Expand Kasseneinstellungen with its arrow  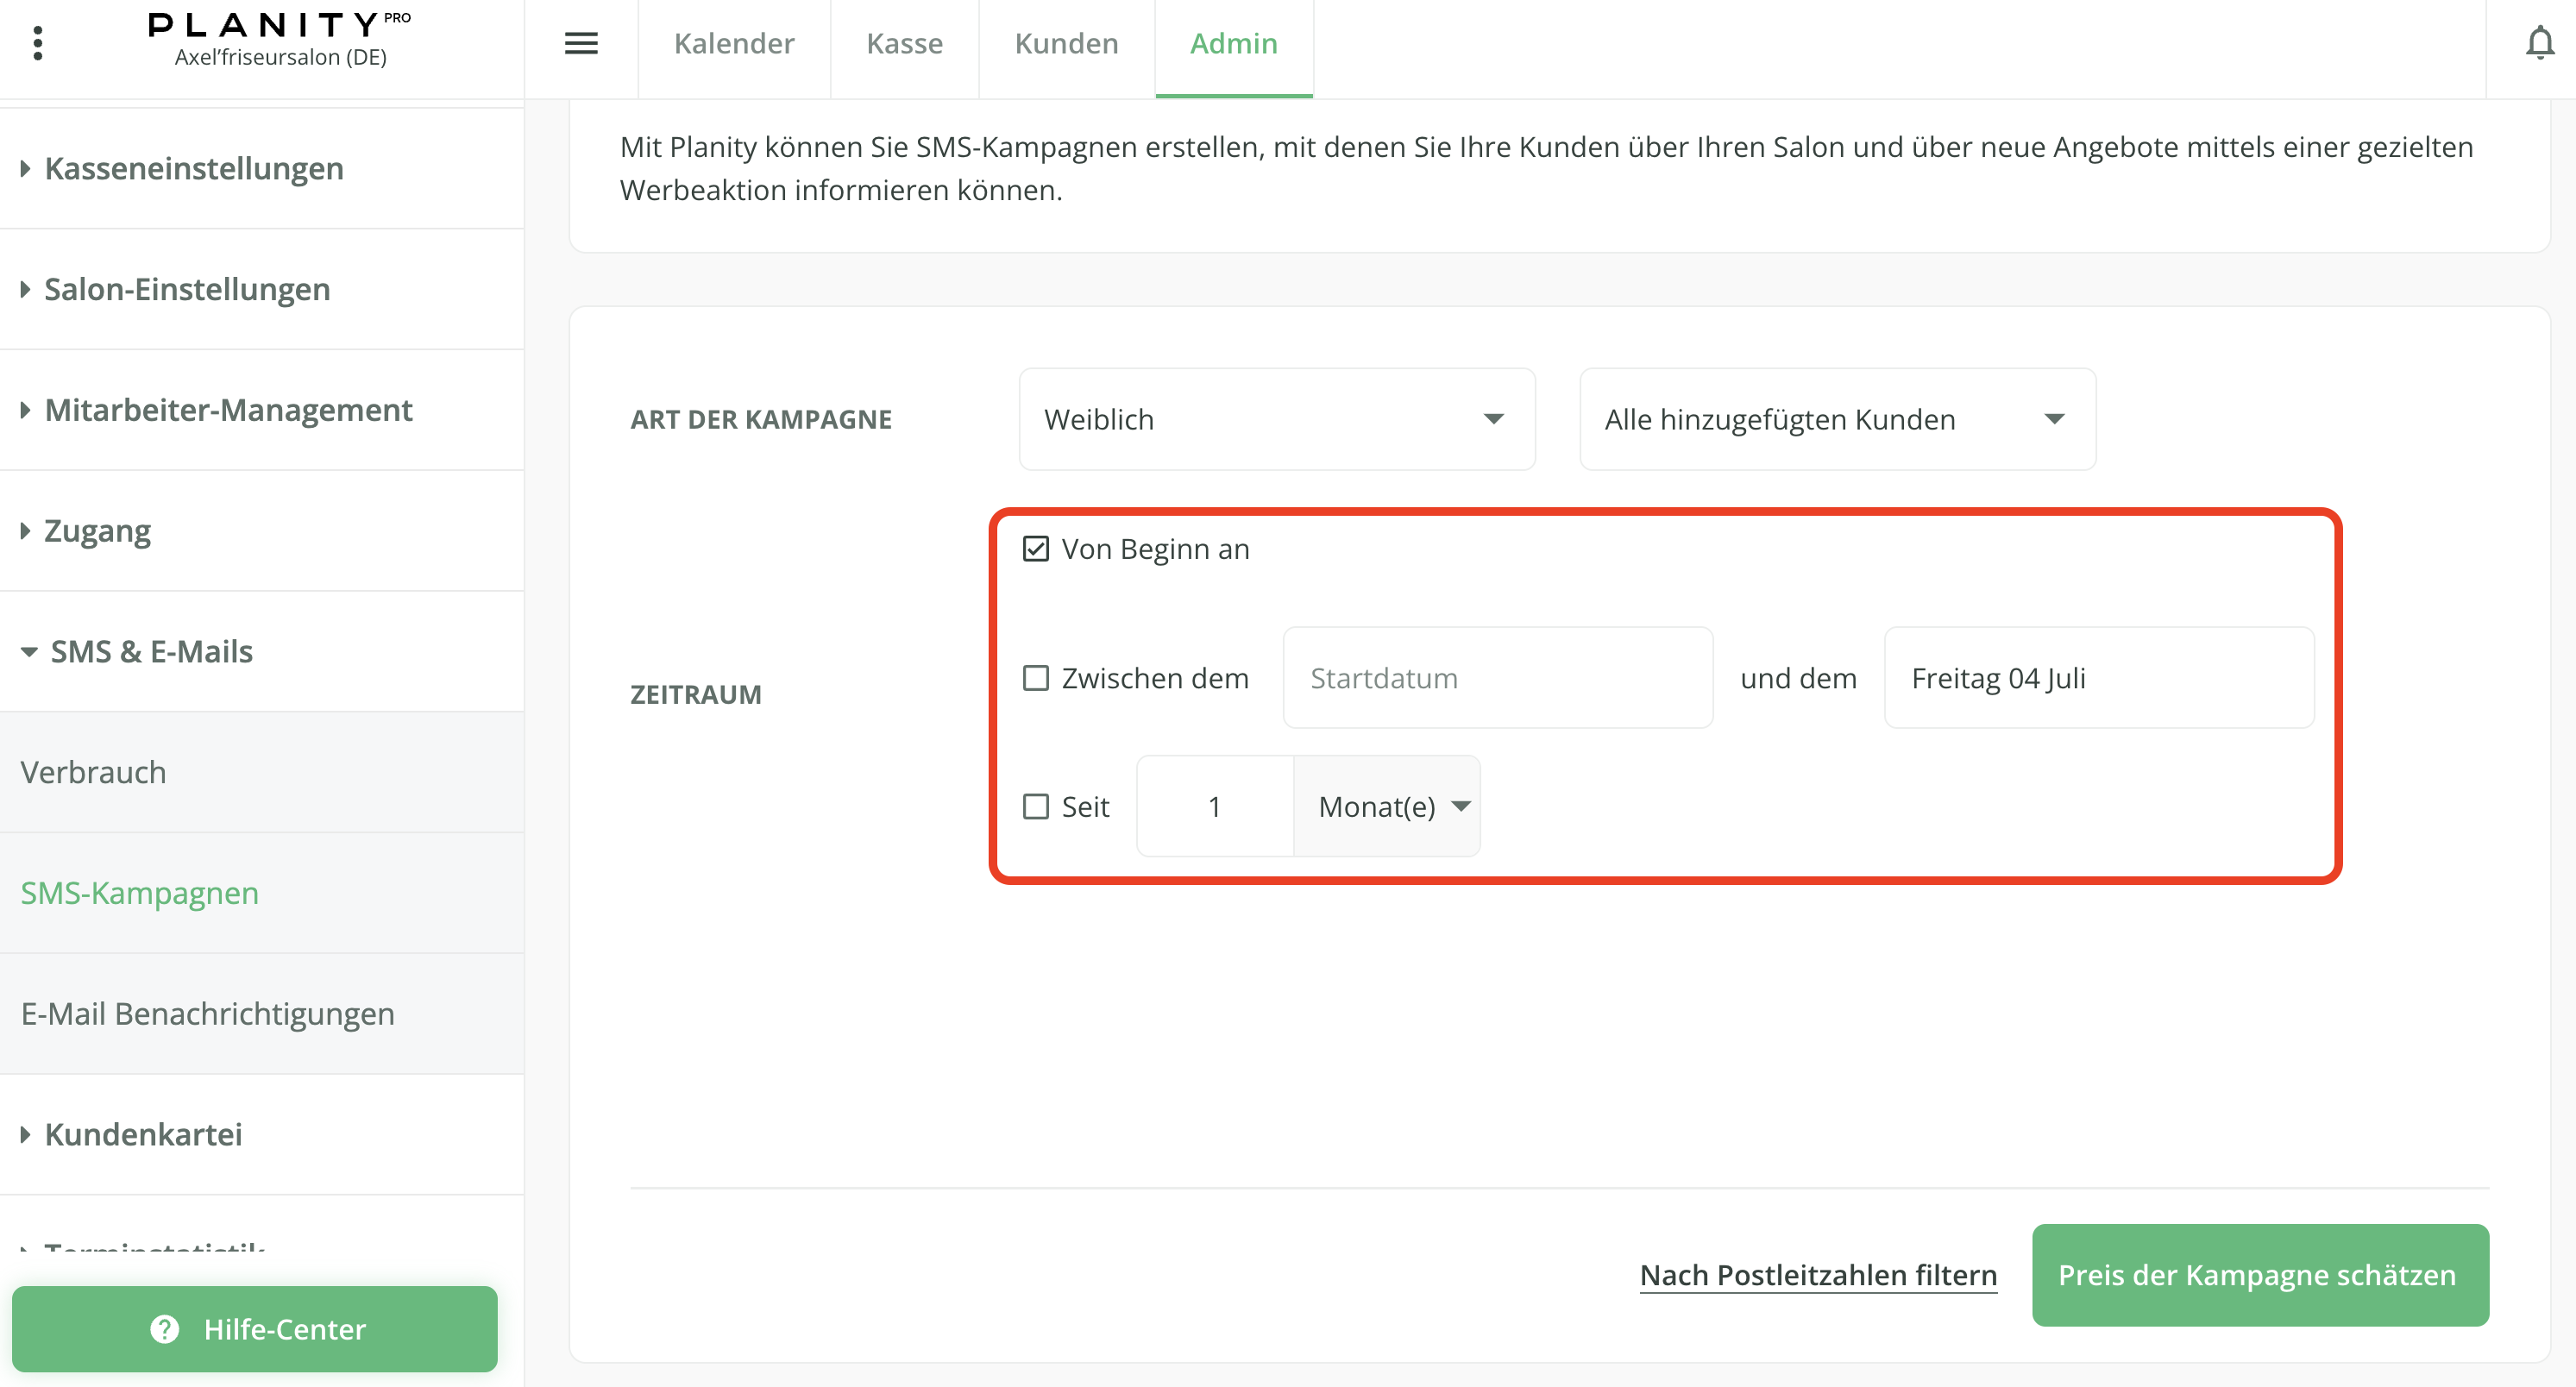pos(25,169)
